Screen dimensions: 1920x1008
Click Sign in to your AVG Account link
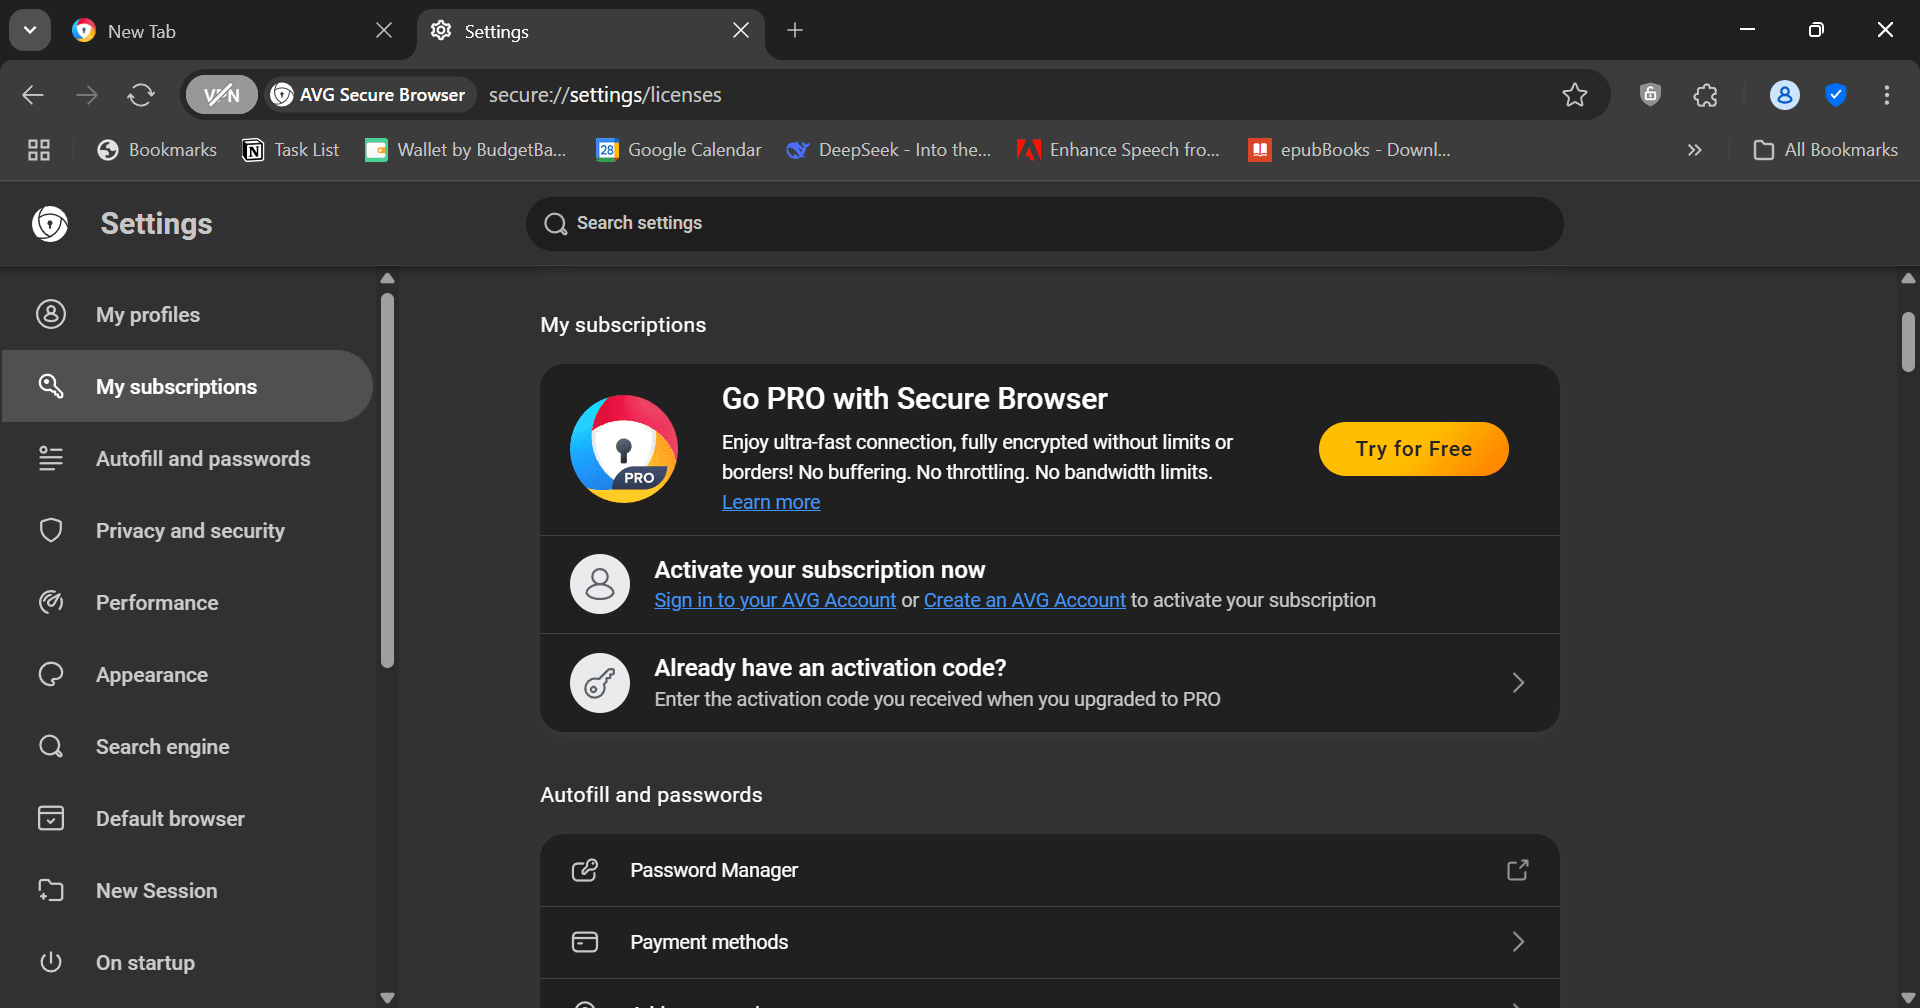775,600
